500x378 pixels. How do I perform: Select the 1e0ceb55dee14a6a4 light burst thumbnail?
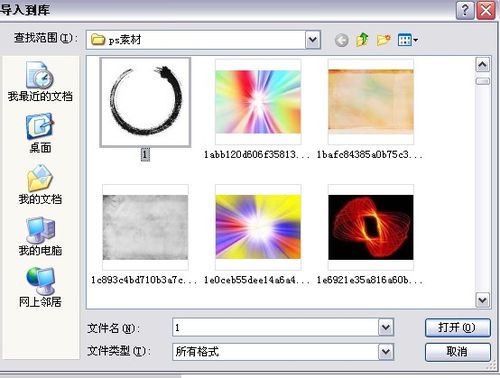(x=258, y=227)
